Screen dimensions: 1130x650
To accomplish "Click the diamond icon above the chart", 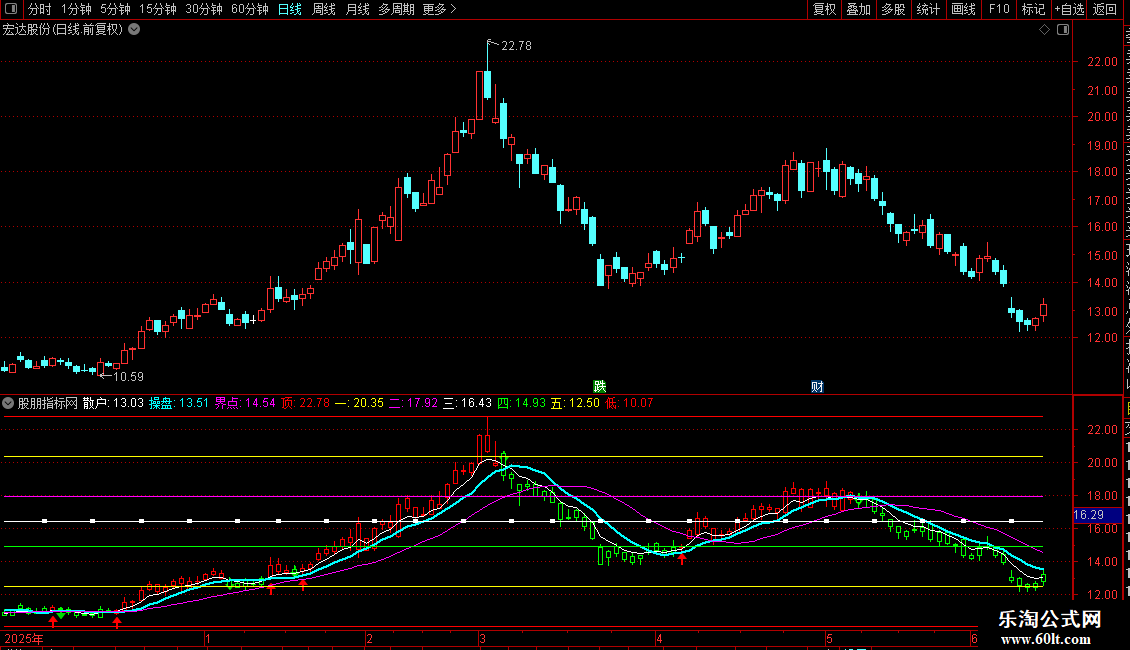I will pos(1044,30).
